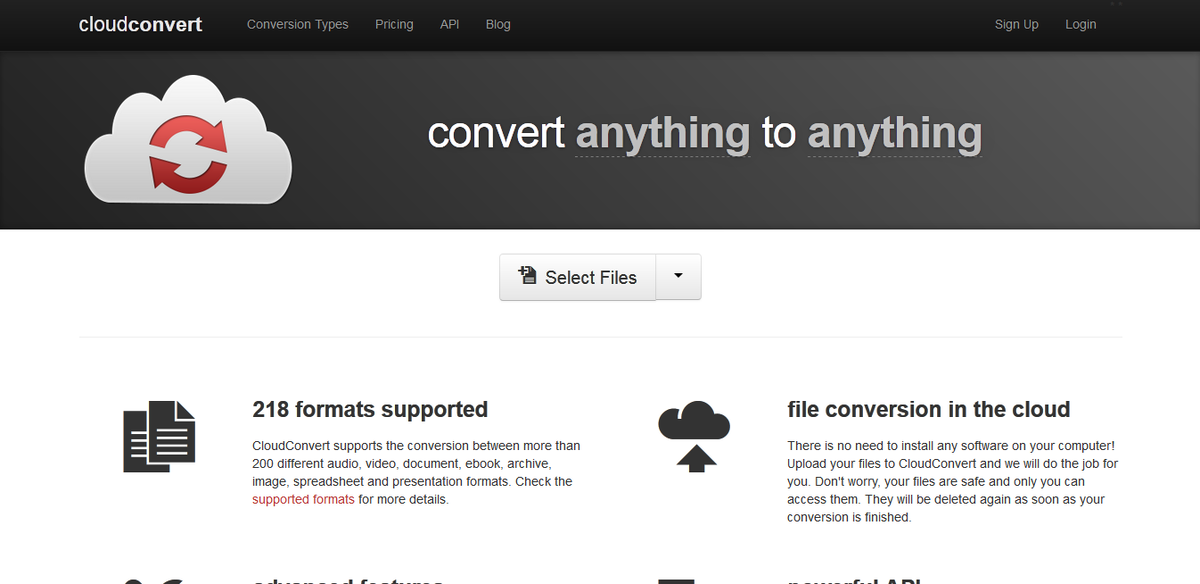This screenshot has height=584, width=1200.
Task: Click the documents icon beside formats supported
Action: coord(159,436)
